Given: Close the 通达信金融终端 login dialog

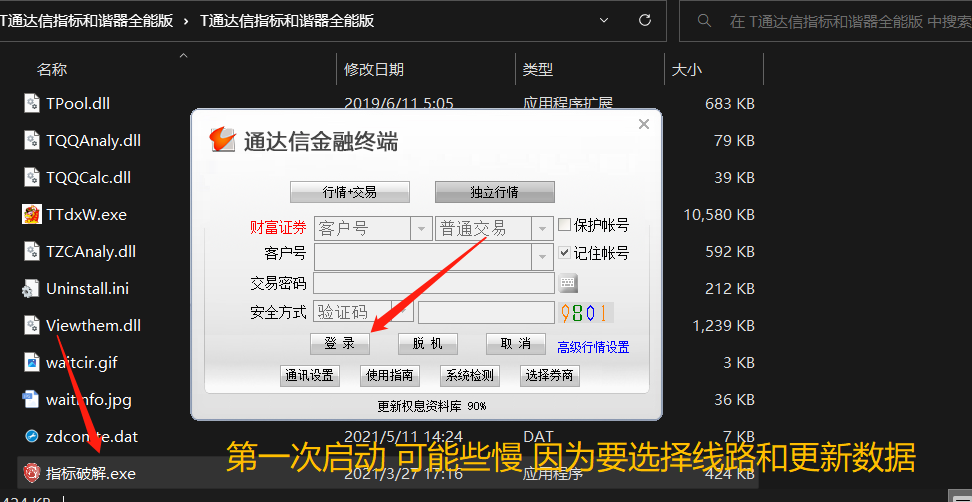Looking at the screenshot, I should (644, 124).
